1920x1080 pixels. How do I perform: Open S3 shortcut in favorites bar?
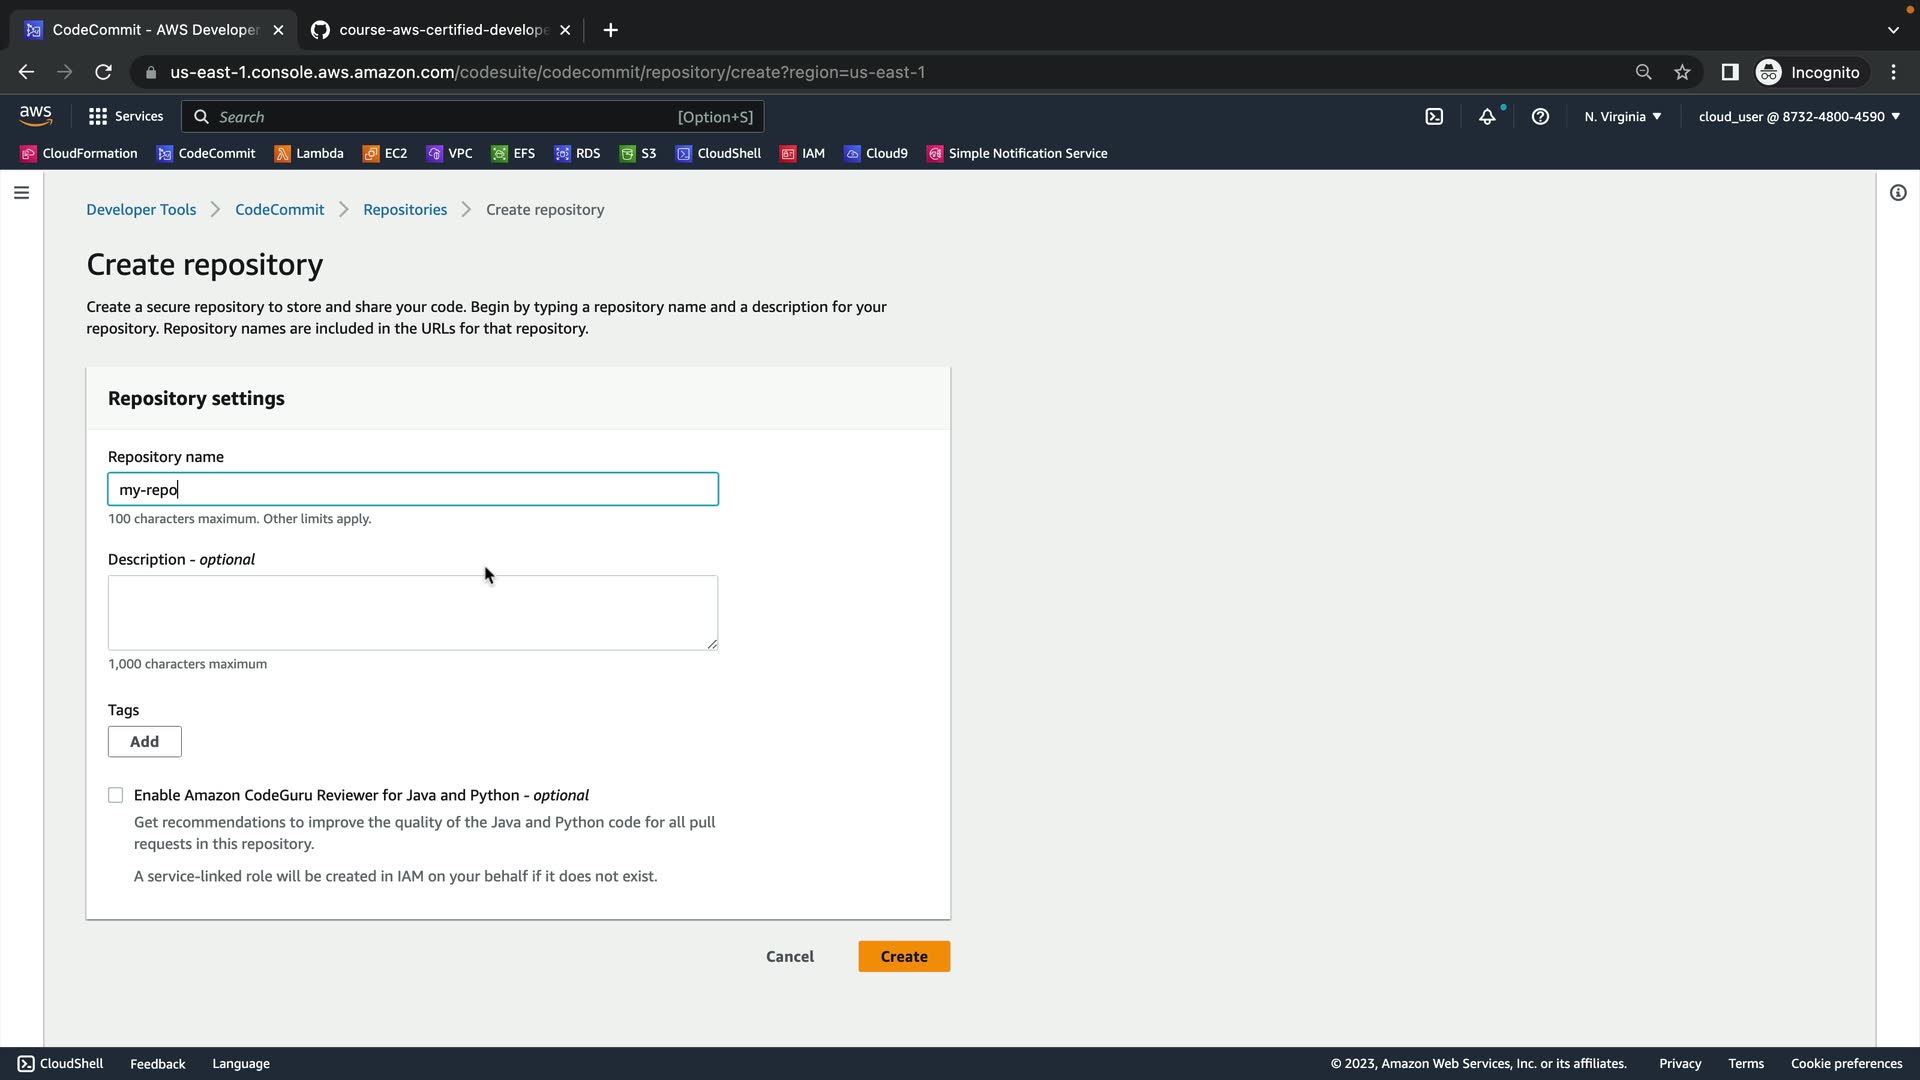638,154
